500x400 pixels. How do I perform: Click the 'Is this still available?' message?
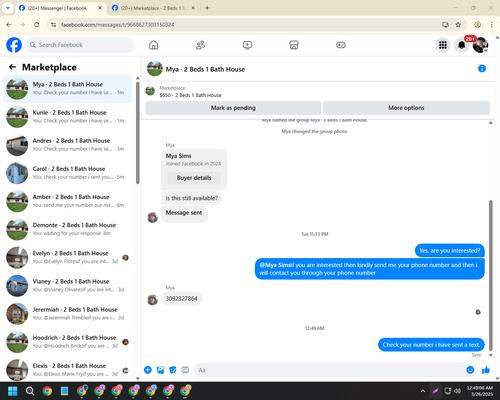[192, 198]
